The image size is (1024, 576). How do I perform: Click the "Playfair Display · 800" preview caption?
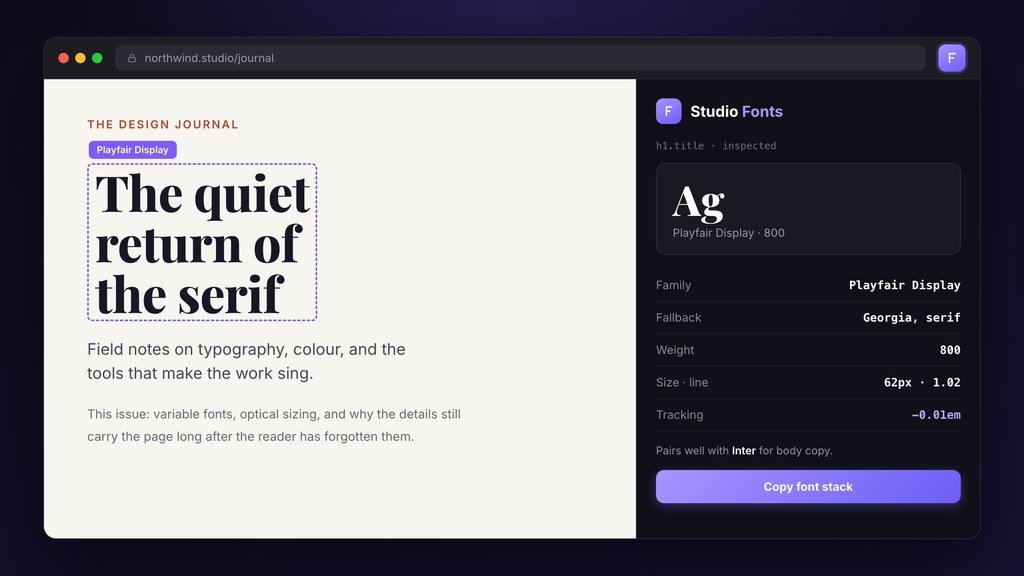pos(728,233)
